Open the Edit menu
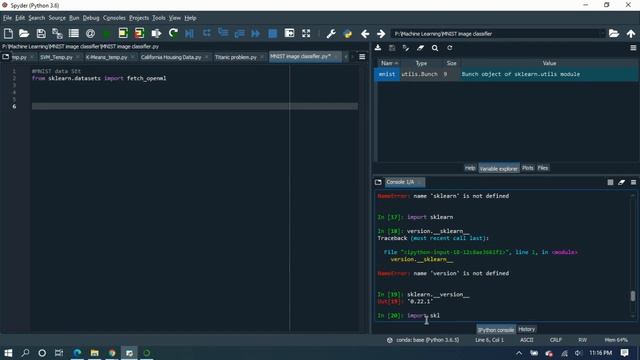Screen dimensions: 640x360 pos(20,18)
